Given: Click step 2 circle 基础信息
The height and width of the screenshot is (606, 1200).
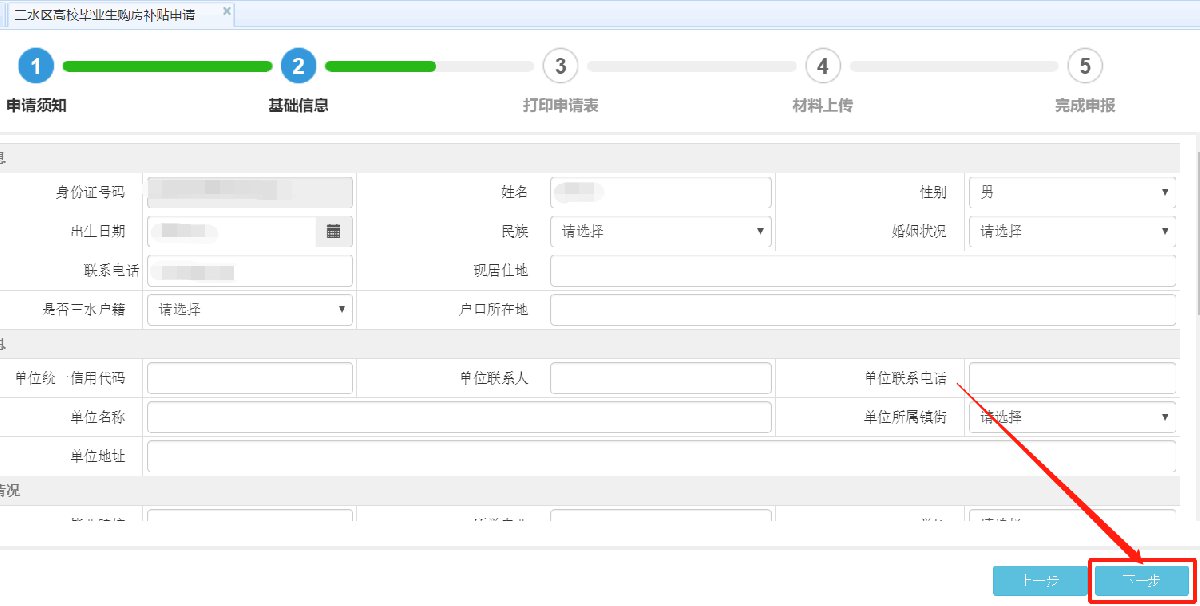Looking at the screenshot, I should tap(298, 67).
